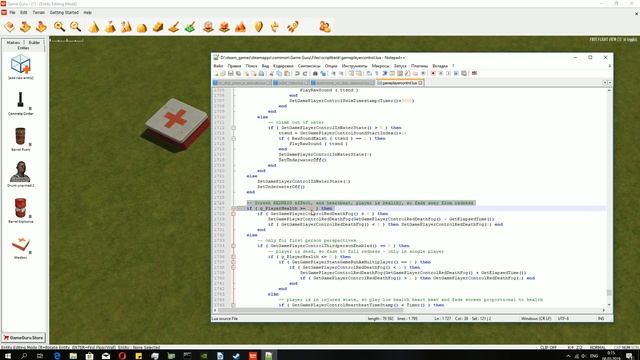Screen dimensions: 640x360
Task: Click Notepad++ Undo arrow icon
Action: pyautogui.click(x=297, y=73)
